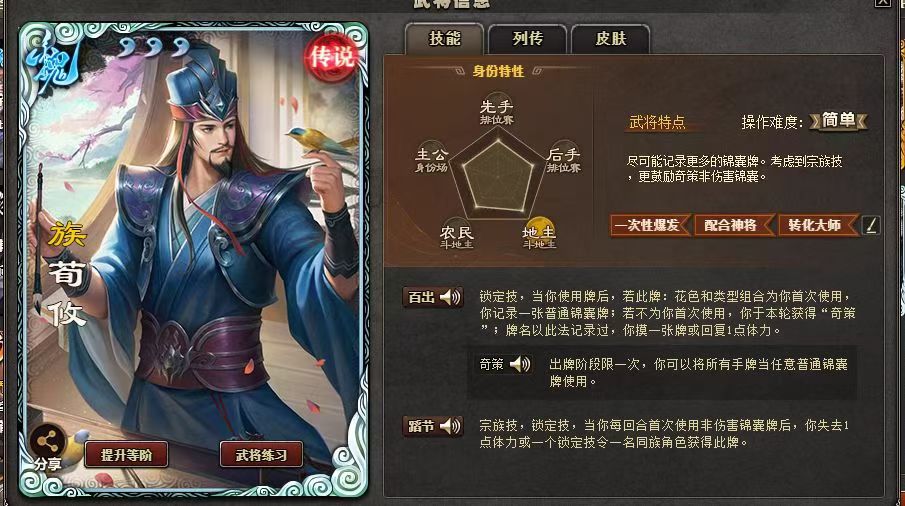Play the 奇策 skill voice audio
Image resolution: width=905 pixels, height=506 pixels.
[519, 364]
